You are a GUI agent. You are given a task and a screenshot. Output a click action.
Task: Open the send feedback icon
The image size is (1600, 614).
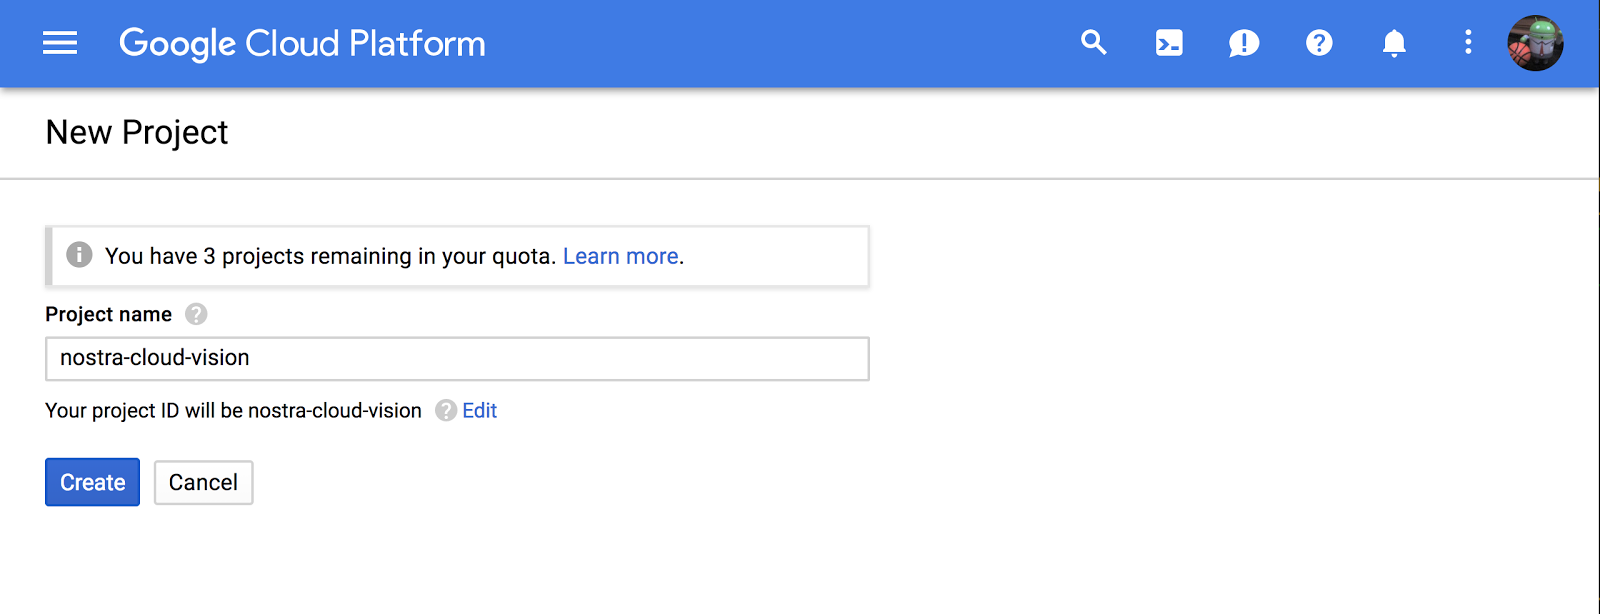(1243, 43)
